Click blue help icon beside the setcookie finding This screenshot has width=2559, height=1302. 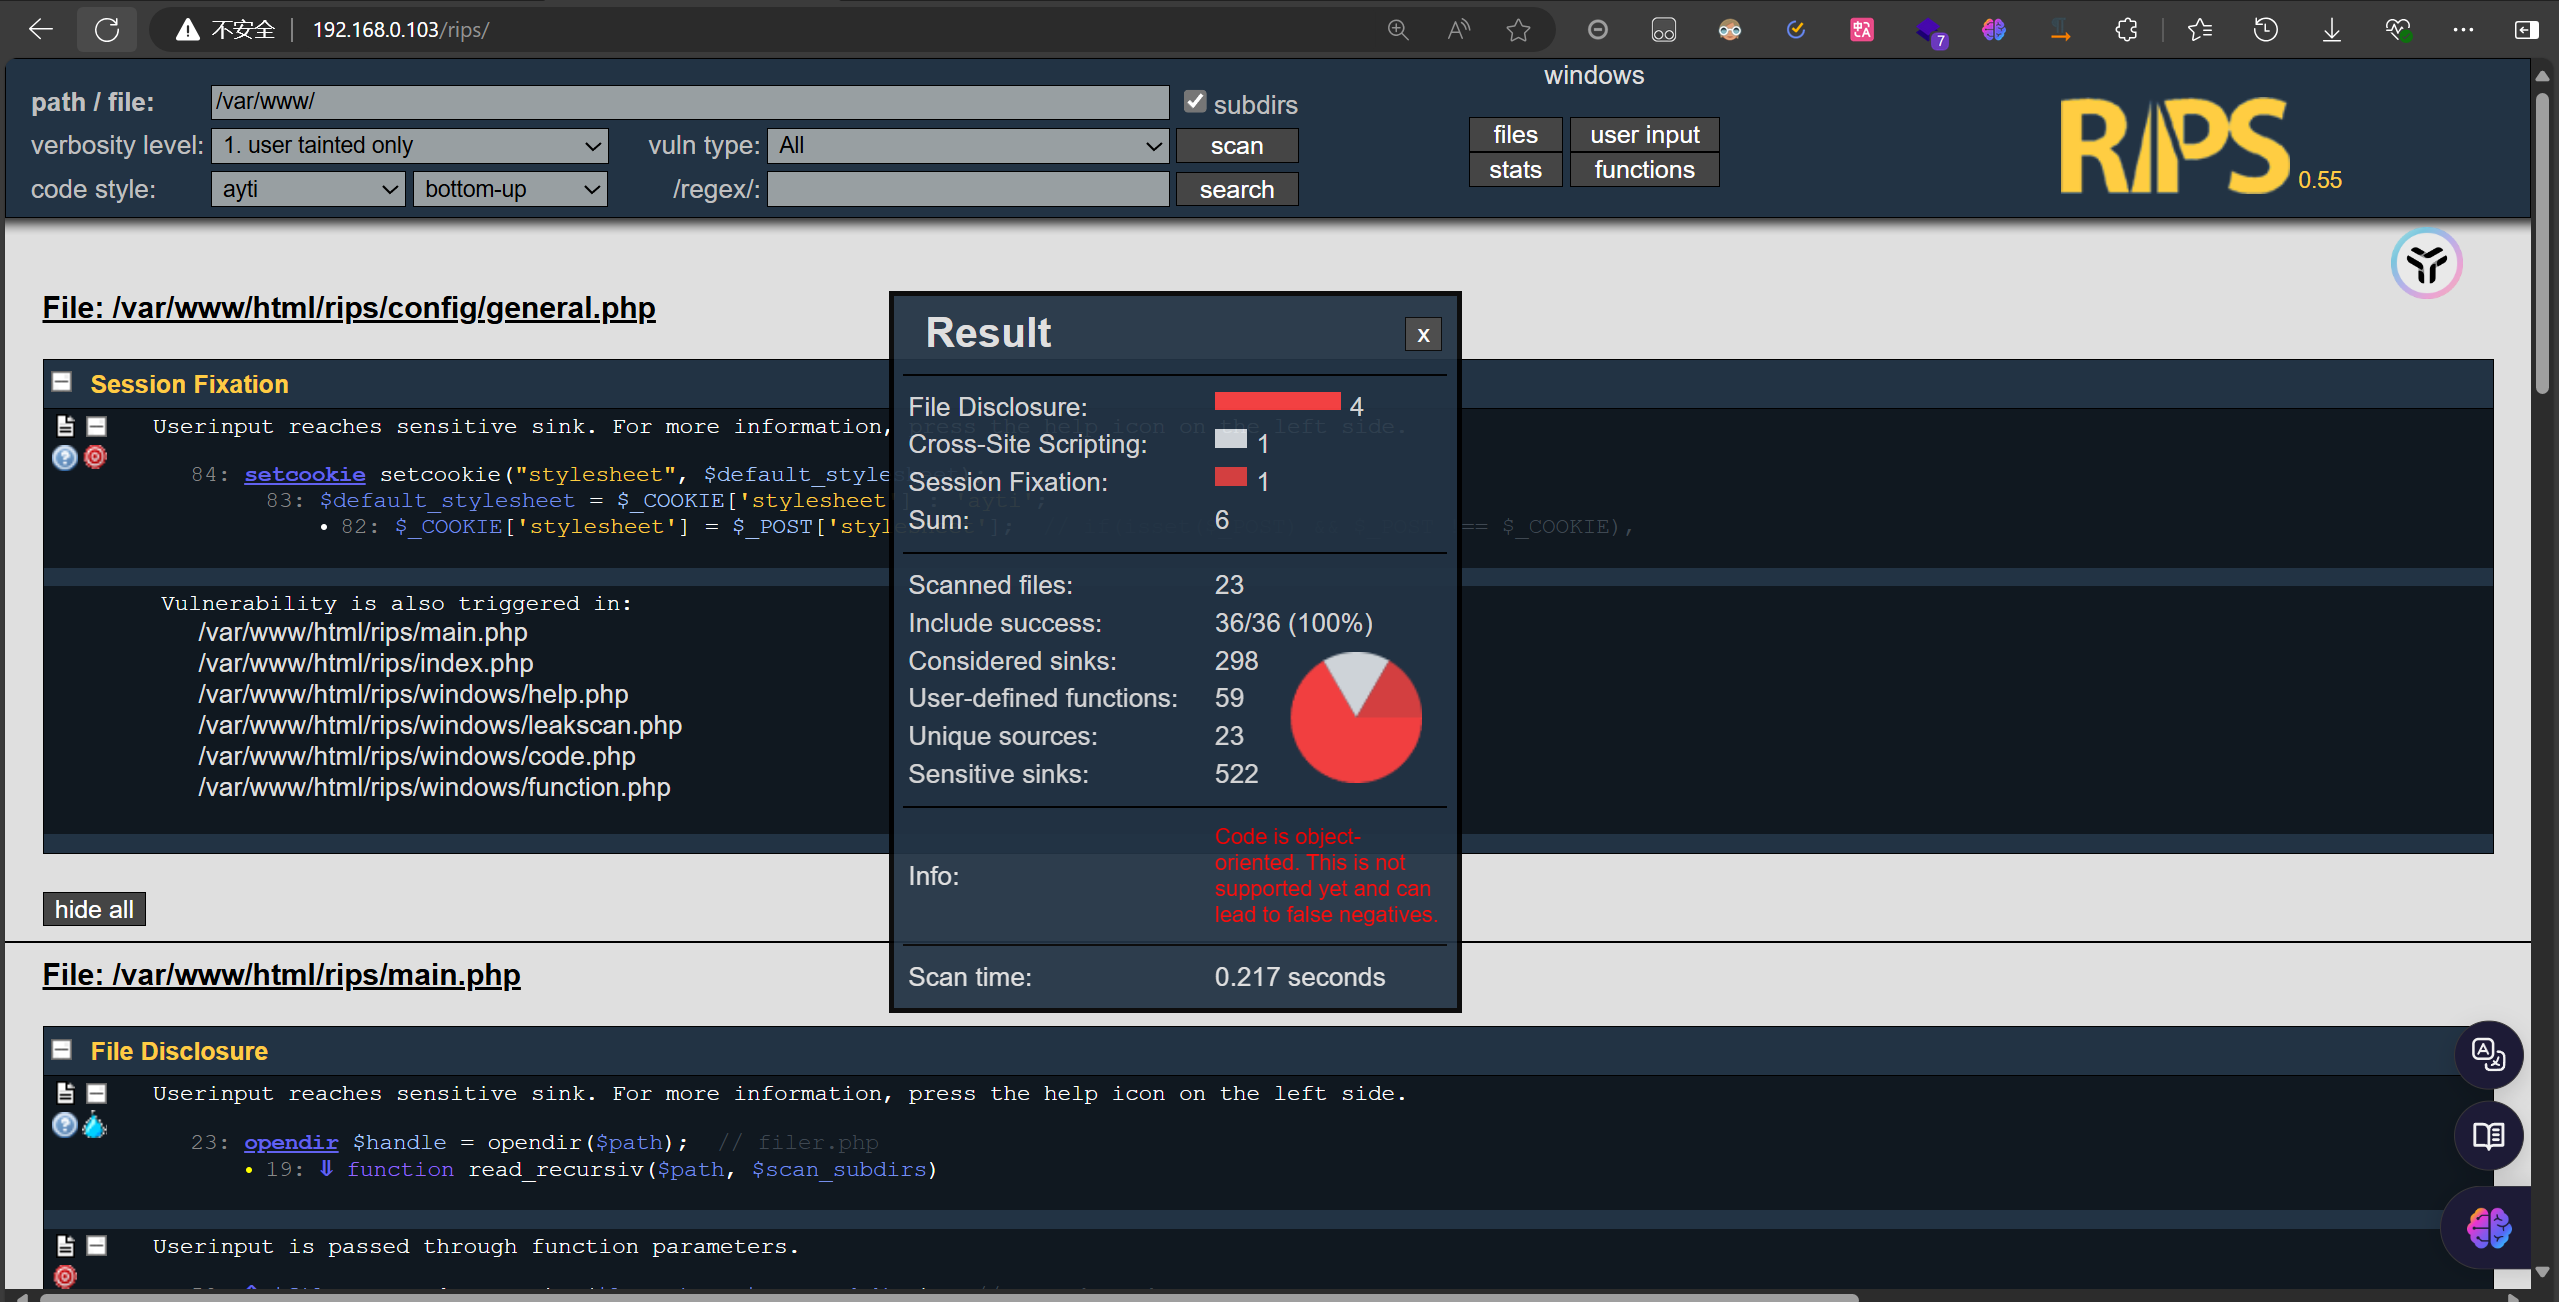(x=65, y=458)
